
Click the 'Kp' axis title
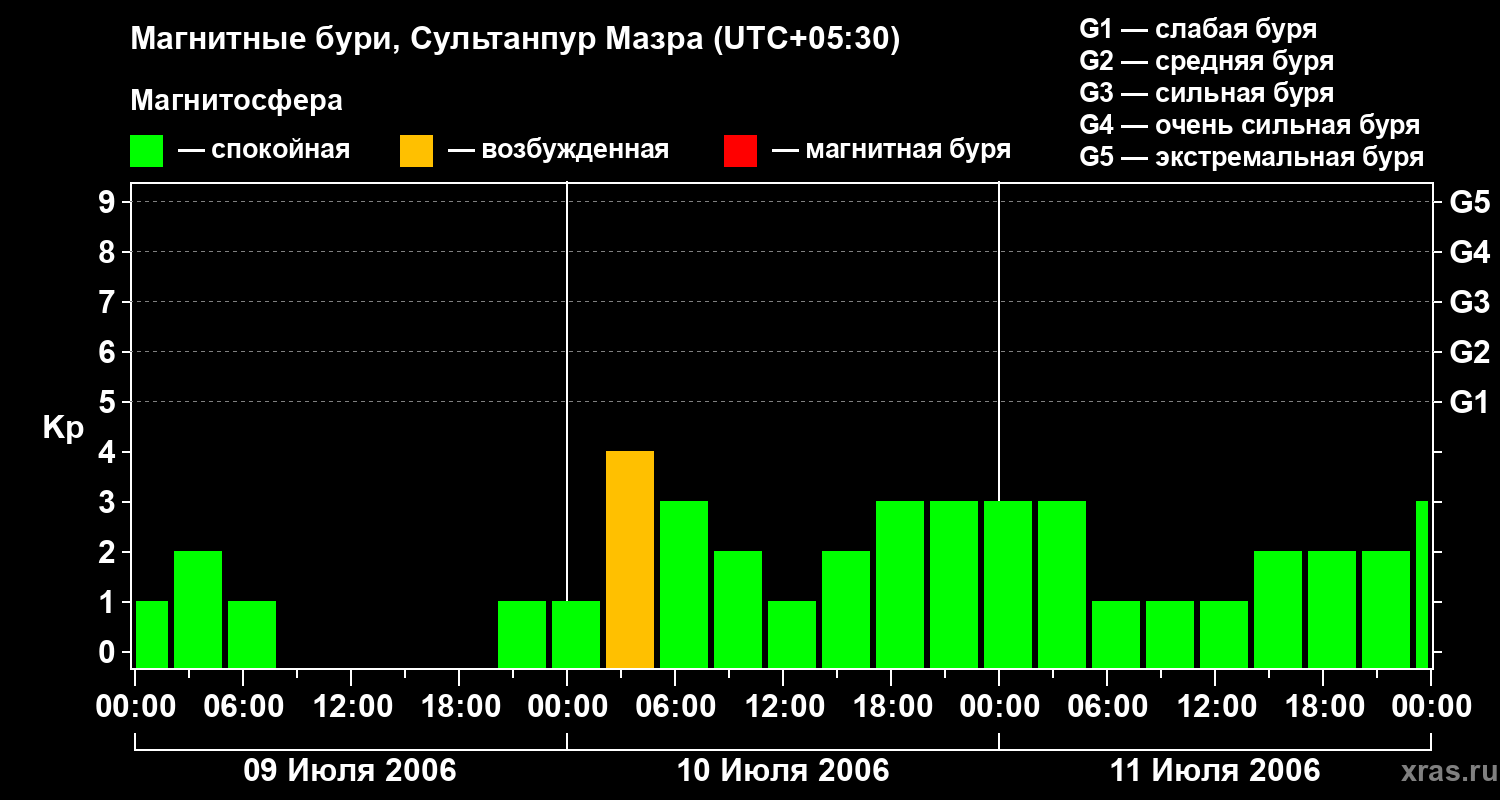63,428
